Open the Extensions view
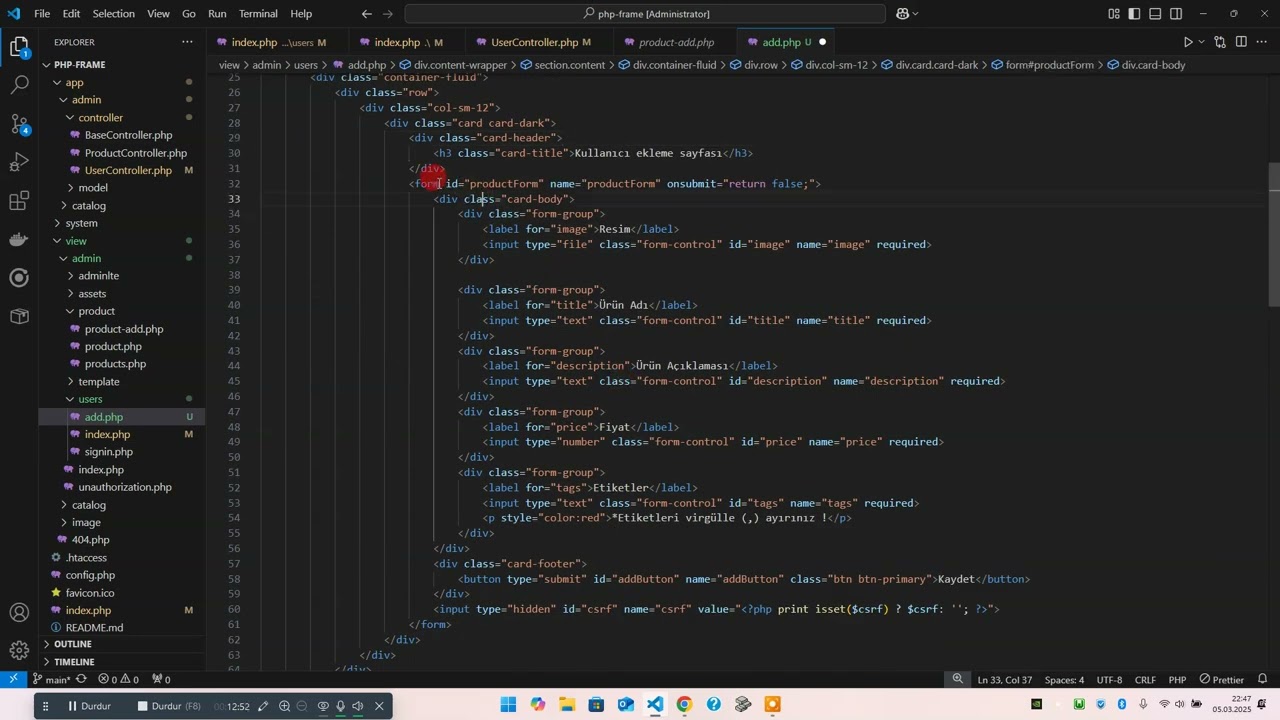This screenshot has height=720, width=1280. click(x=19, y=201)
